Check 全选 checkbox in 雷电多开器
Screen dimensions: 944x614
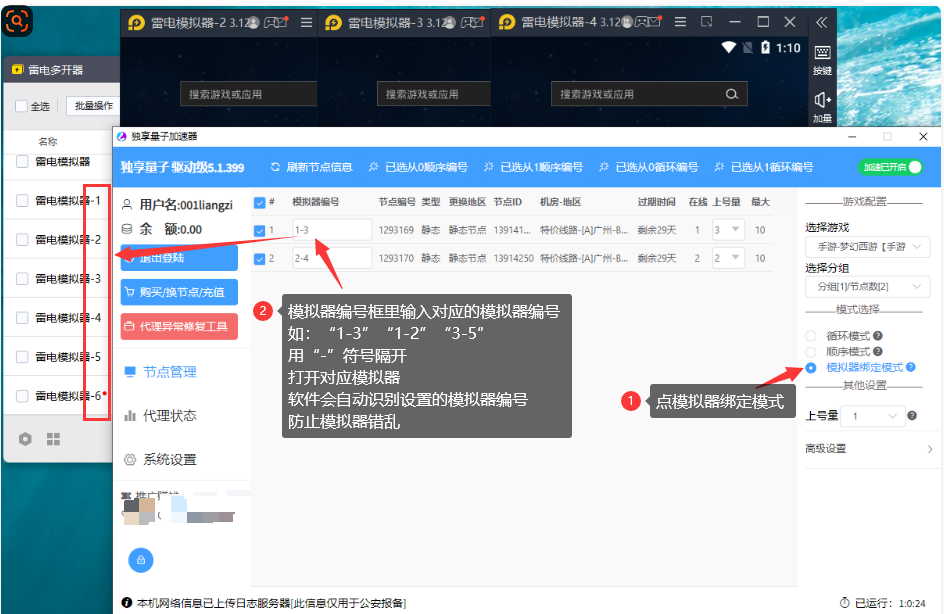click(21, 106)
